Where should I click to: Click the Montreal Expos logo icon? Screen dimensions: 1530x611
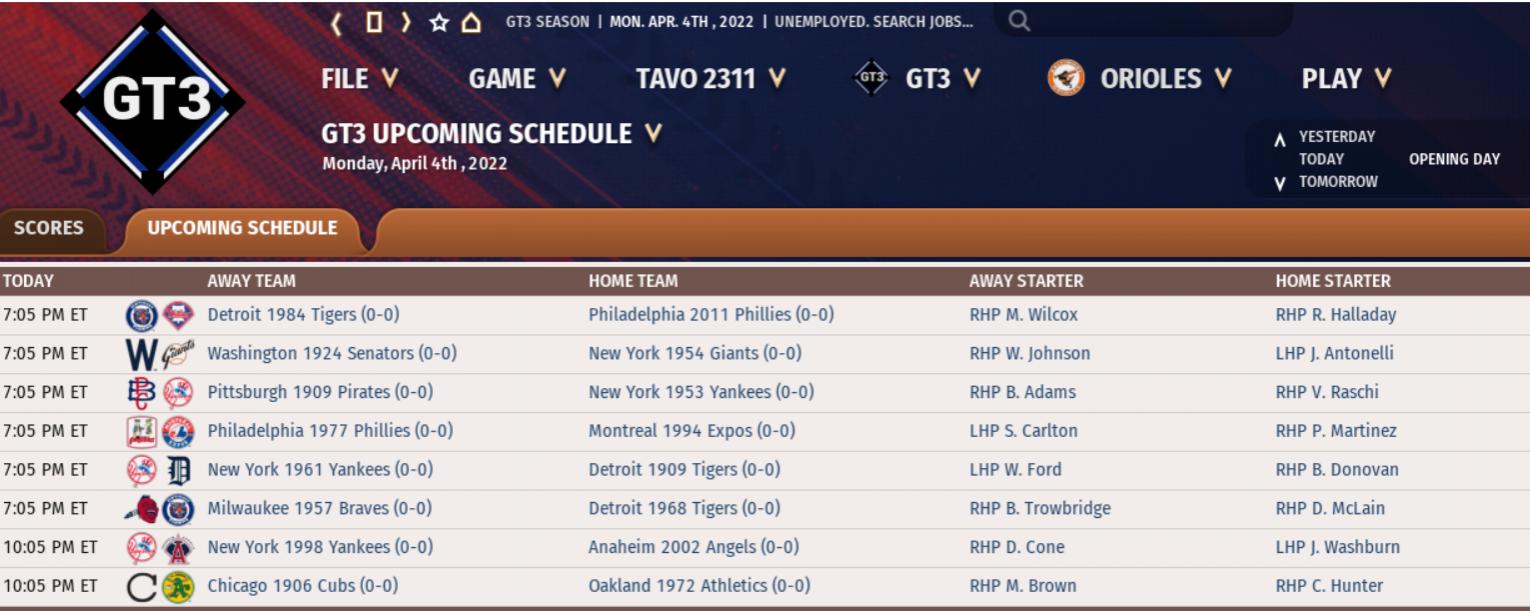(177, 432)
